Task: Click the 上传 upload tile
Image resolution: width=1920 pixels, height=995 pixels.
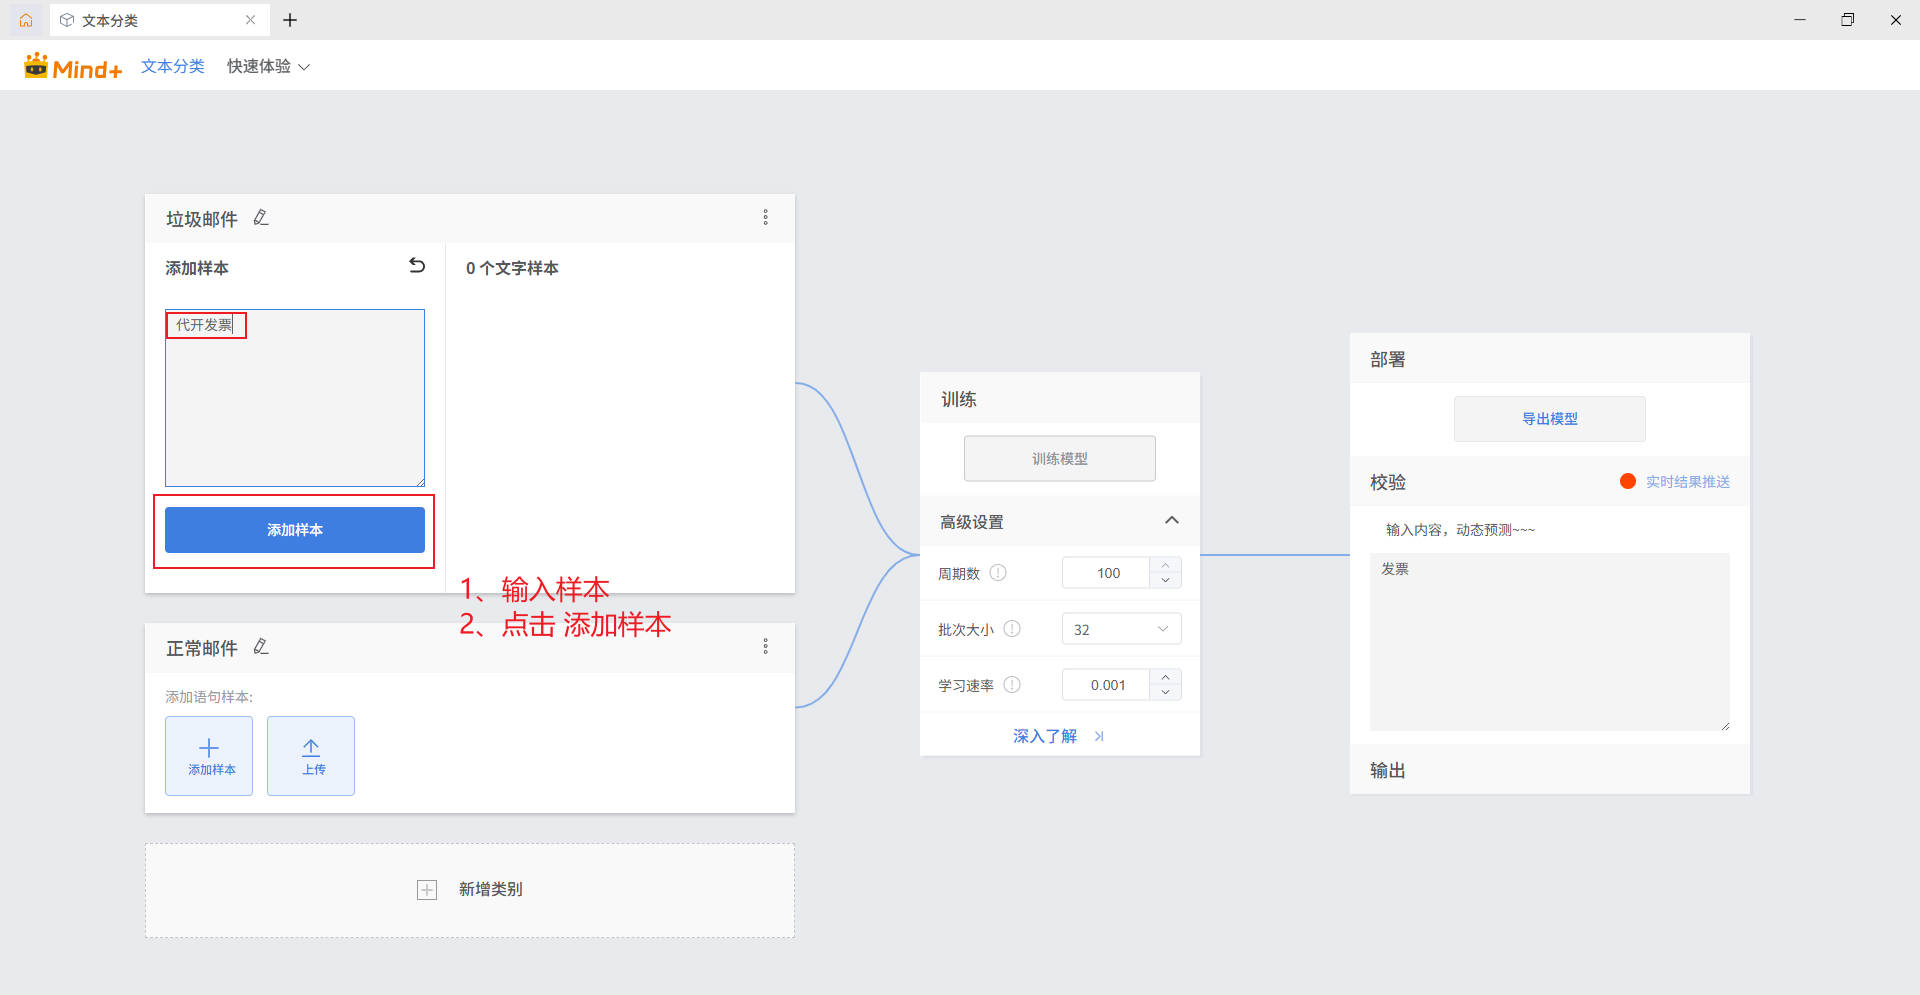Action: tap(311, 756)
